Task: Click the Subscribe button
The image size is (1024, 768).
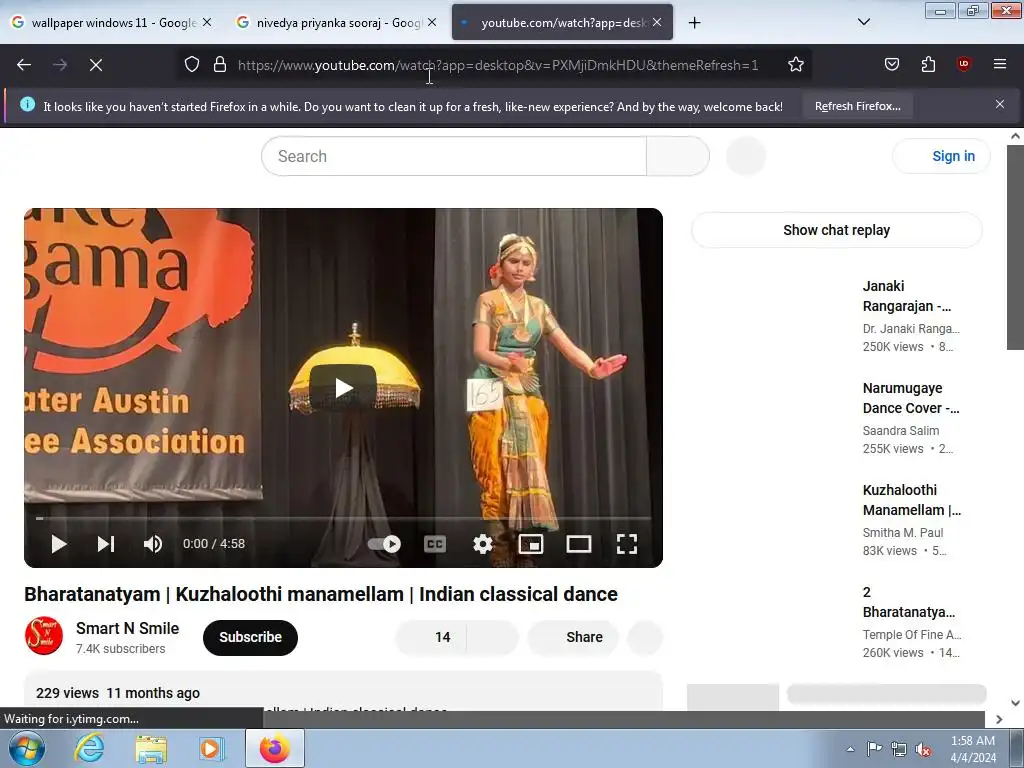Action: [x=250, y=637]
